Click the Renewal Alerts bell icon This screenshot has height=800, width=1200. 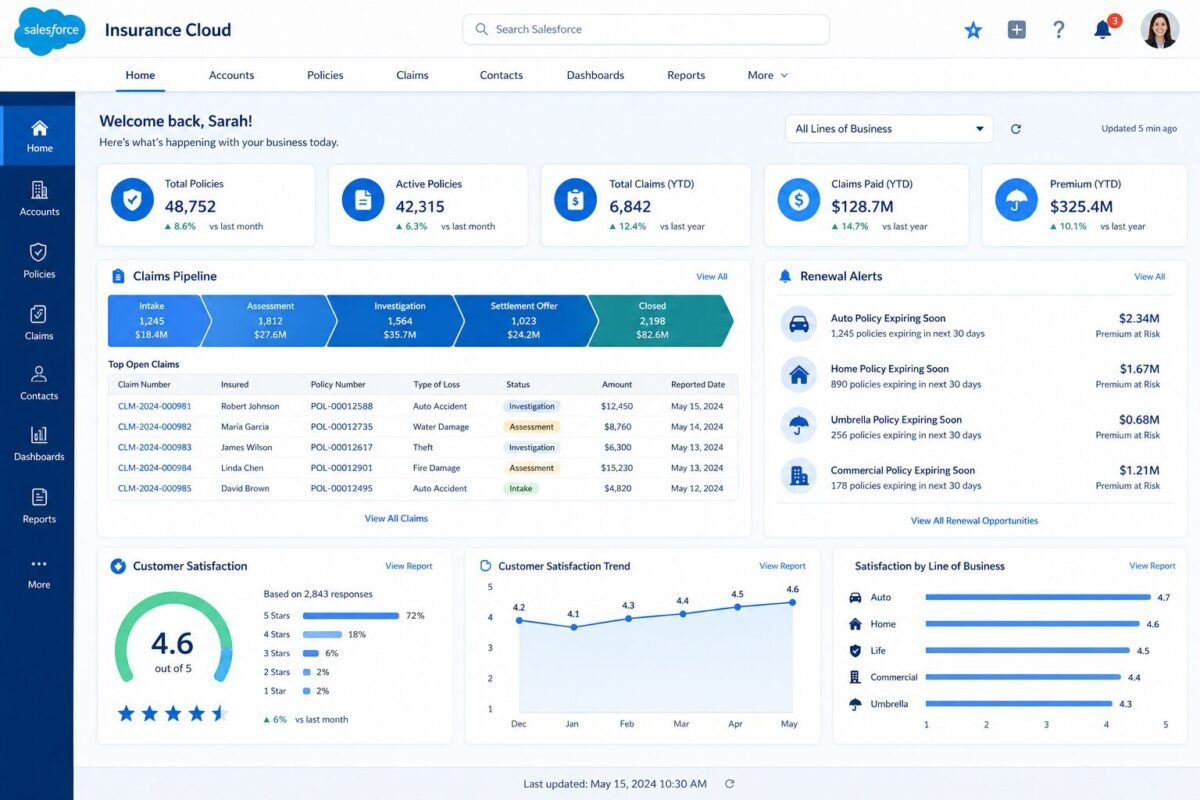785,276
